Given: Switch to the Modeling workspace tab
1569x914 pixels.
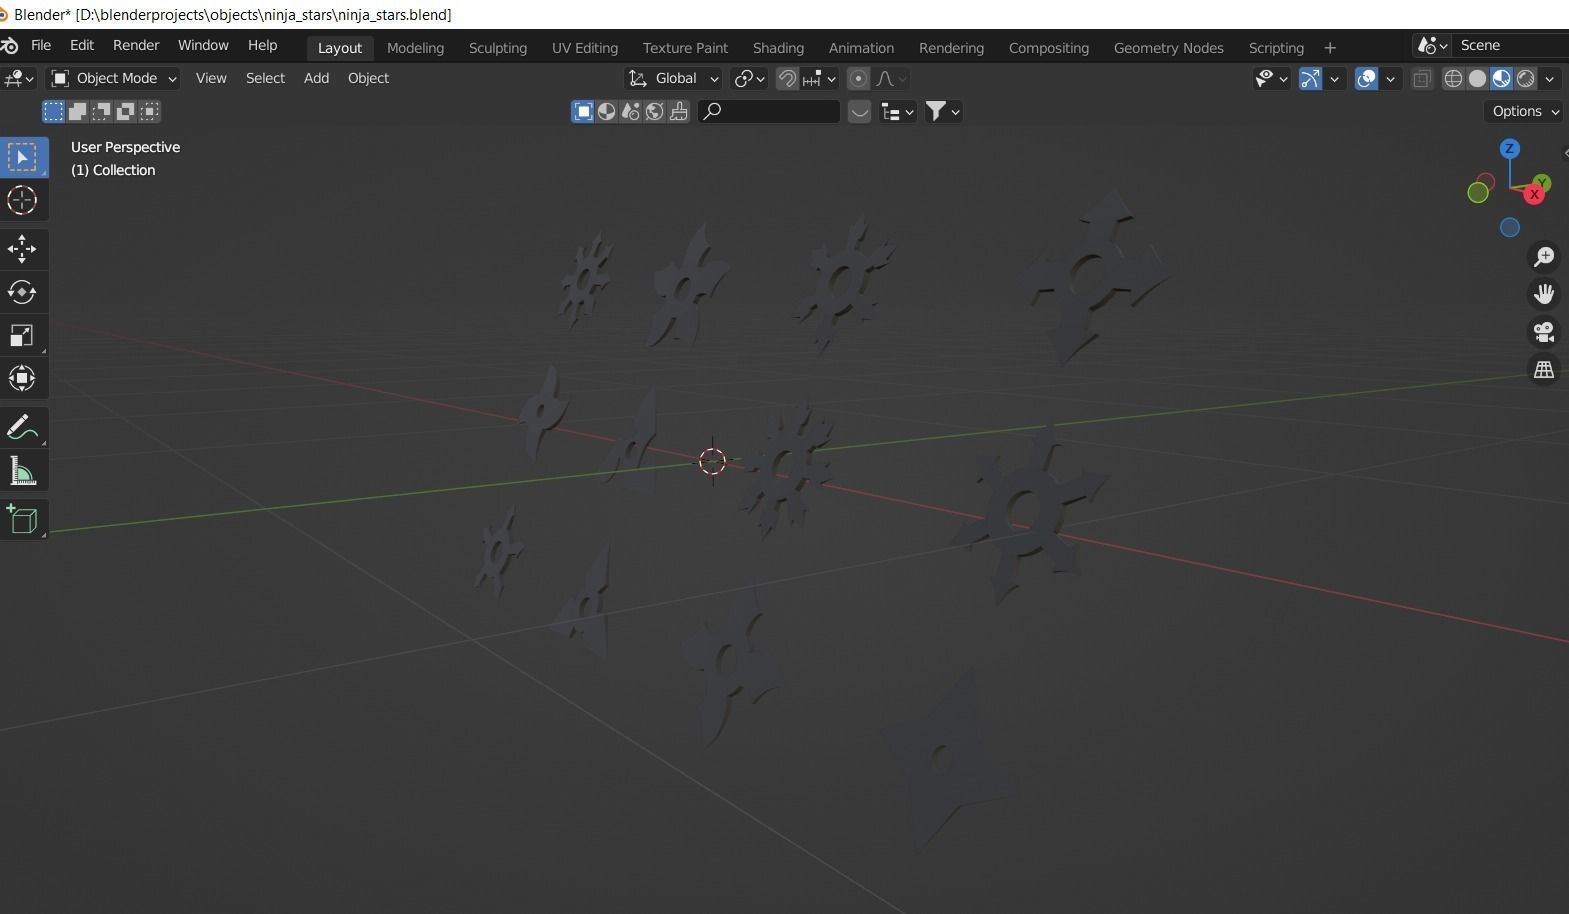Looking at the screenshot, I should (415, 47).
